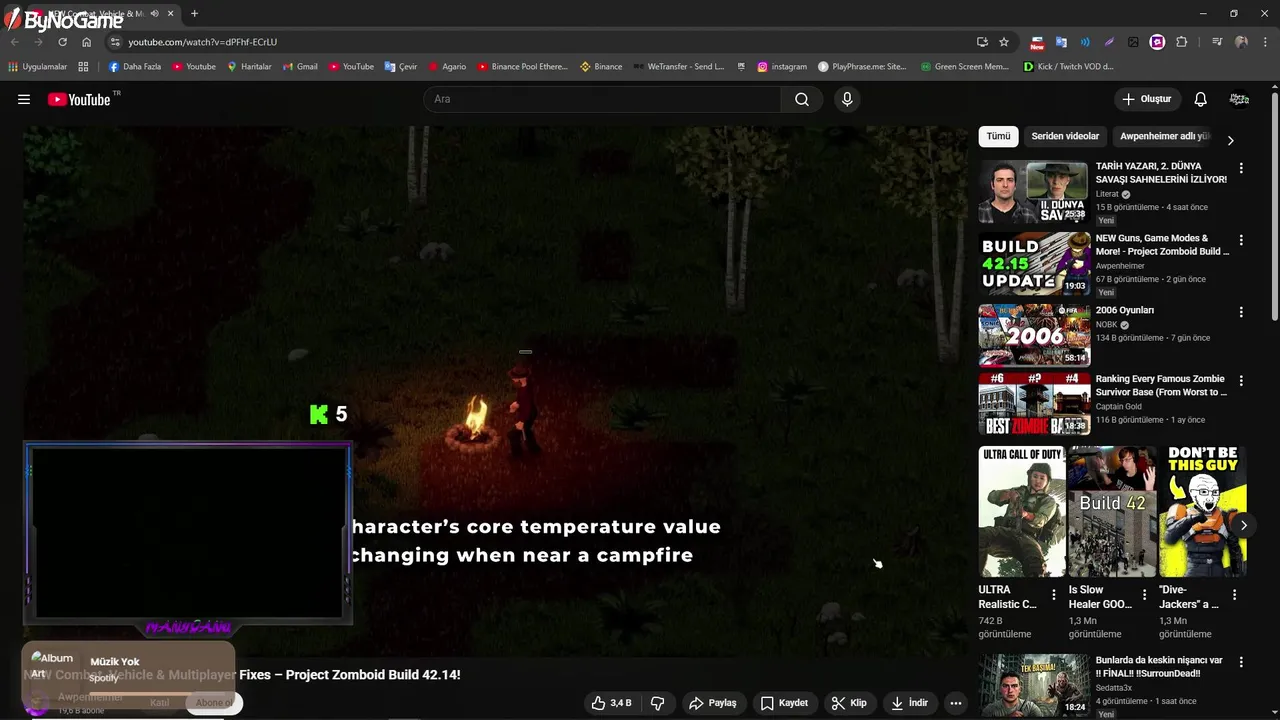1280x720 pixels.
Task: Open more actions on 2006 Oyunları video
Action: (1241, 312)
